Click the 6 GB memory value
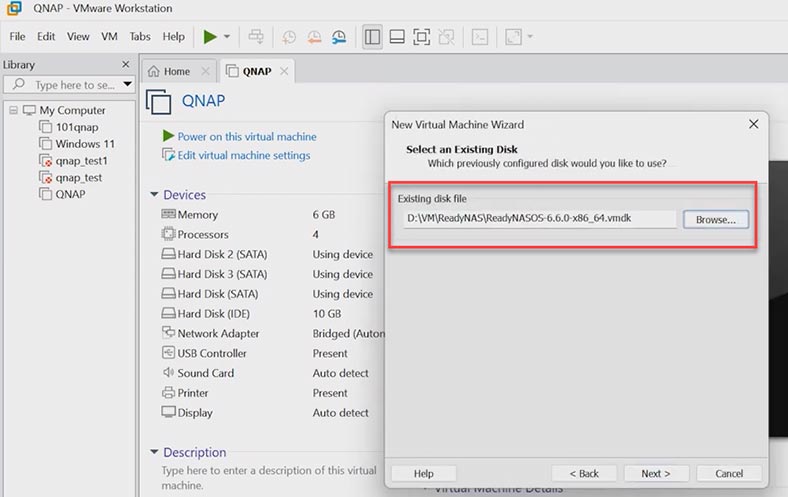788x497 pixels. pyautogui.click(x=324, y=215)
